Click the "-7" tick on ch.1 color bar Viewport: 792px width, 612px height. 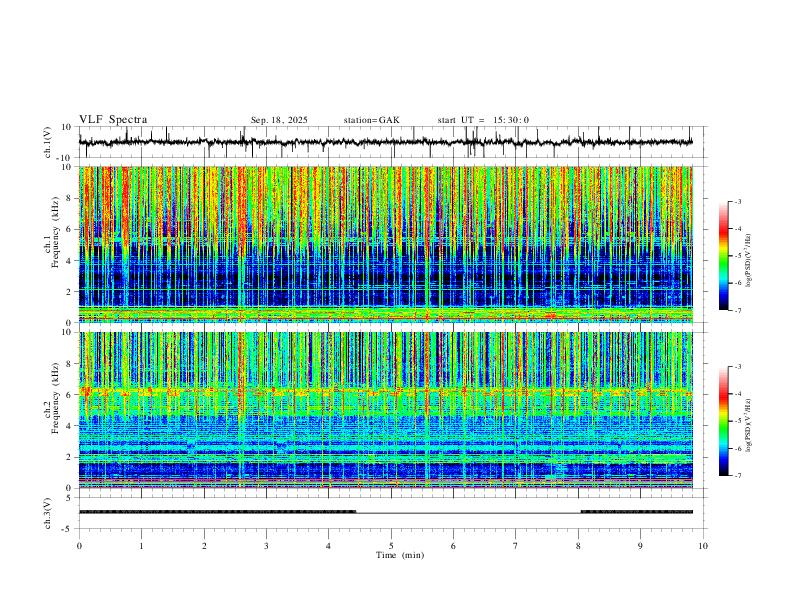[x=738, y=310]
